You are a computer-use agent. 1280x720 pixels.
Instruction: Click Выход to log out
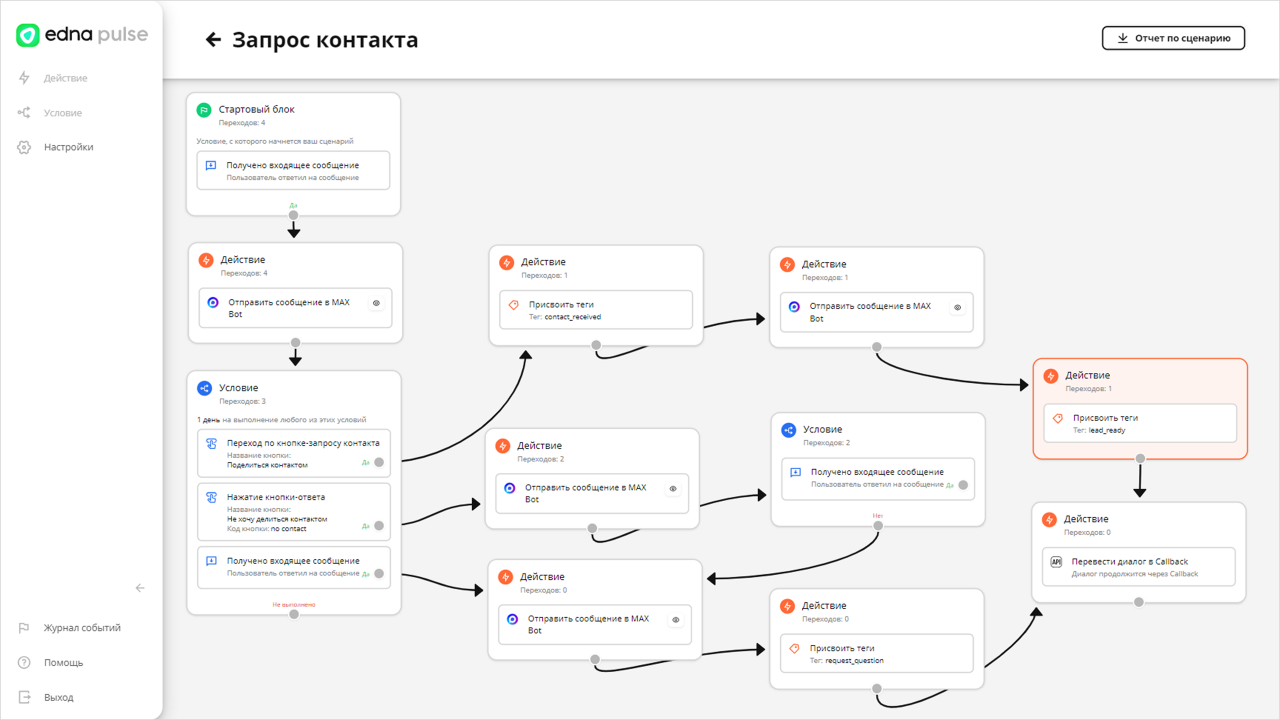tap(58, 697)
